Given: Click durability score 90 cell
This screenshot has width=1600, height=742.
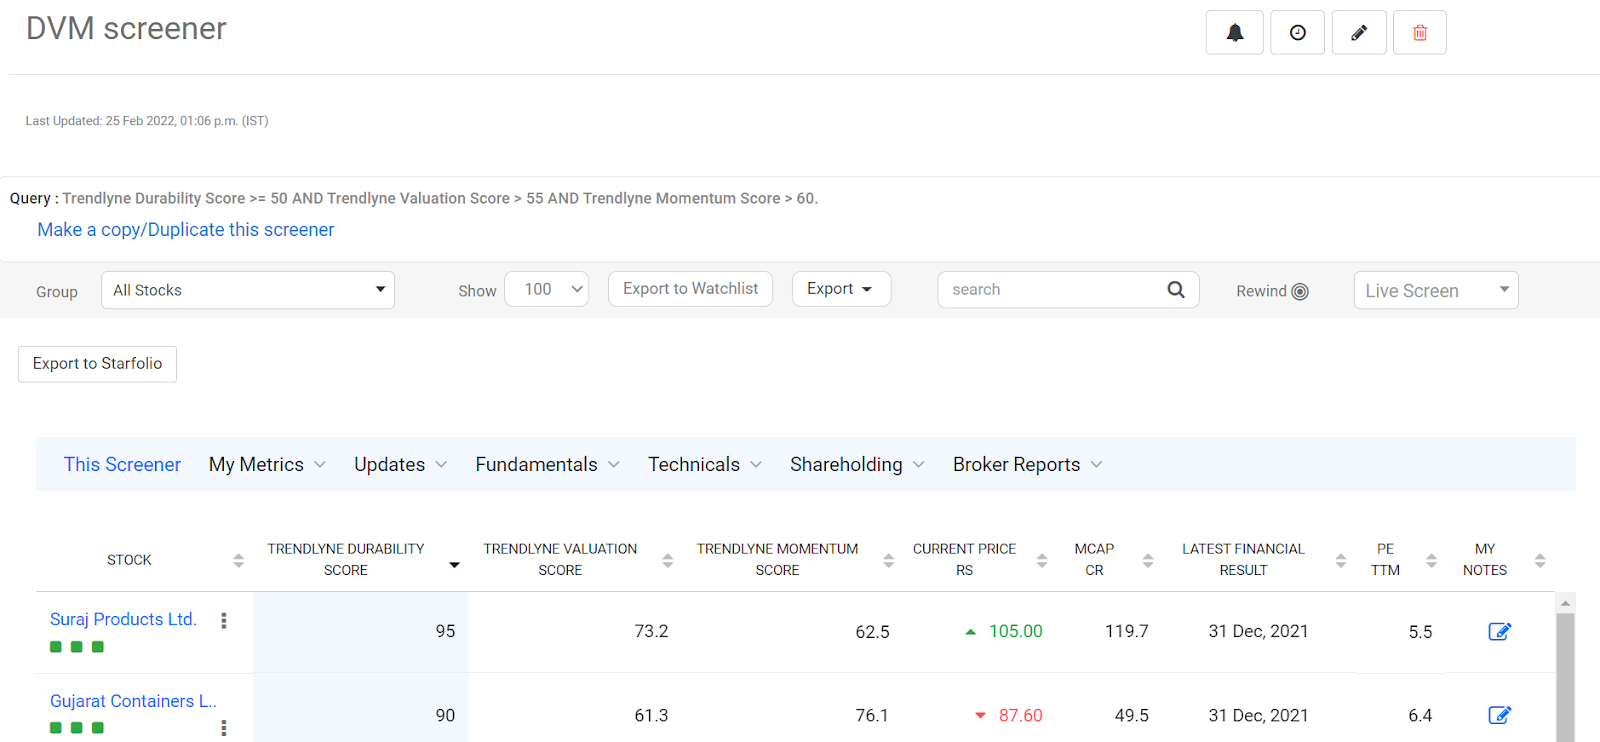Looking at the screenshot, I should point(361,708).
